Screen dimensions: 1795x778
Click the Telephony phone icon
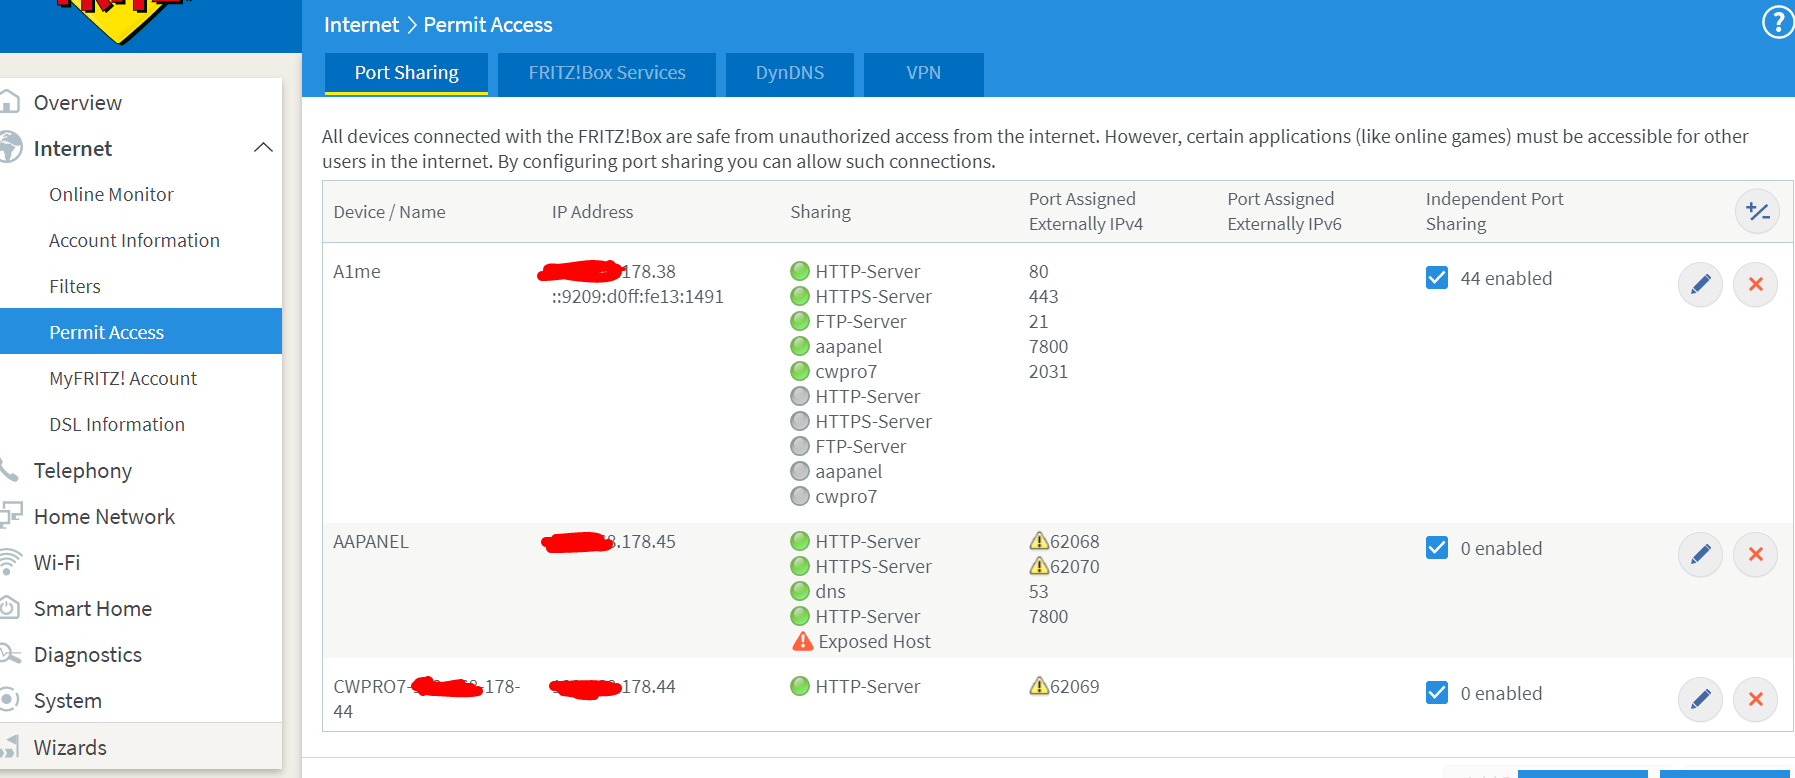pos(9,470)
